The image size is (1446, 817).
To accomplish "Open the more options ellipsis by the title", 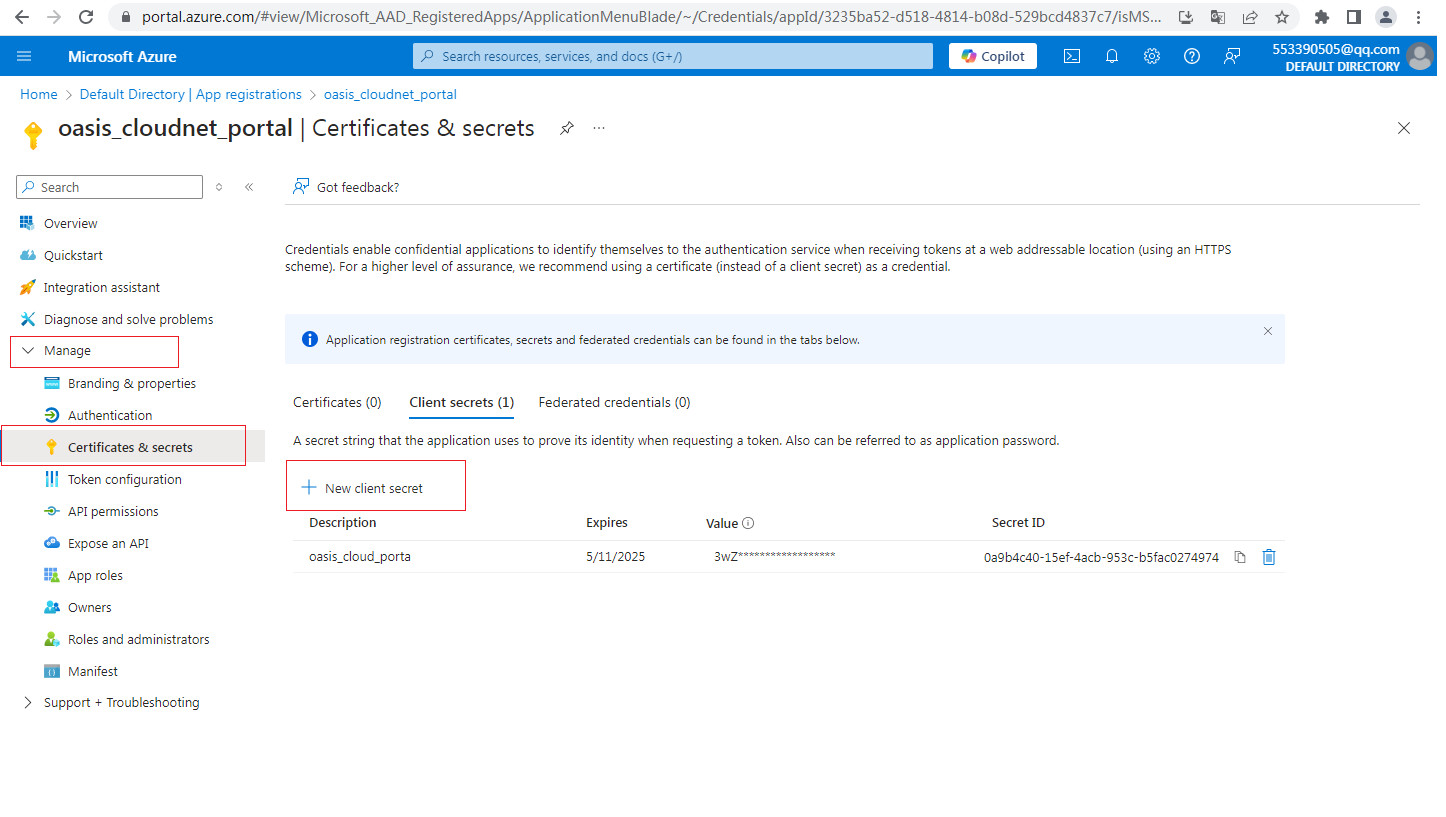I will pyautogui.click(x=599, y=128).
